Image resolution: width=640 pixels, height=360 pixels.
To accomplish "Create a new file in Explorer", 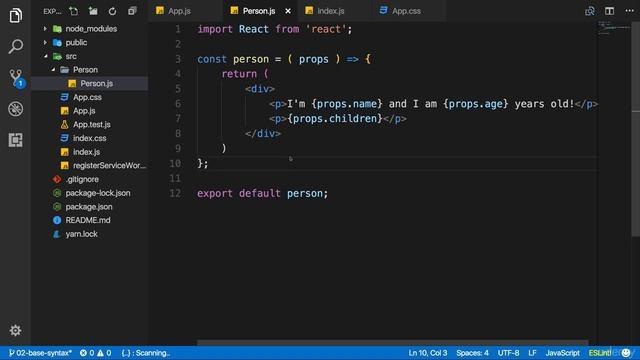I will [73, 11].
